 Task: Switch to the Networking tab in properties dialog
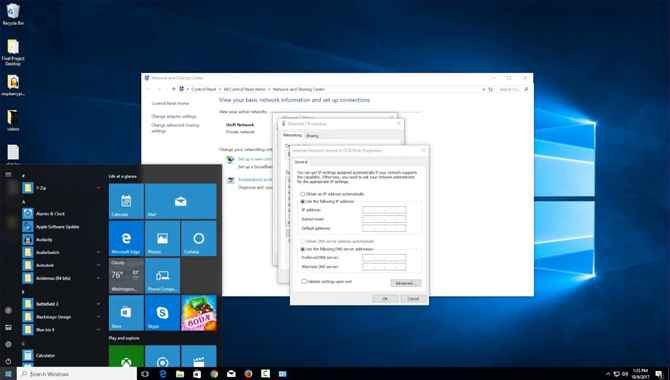pyautogui.click(x=293, y=135)
